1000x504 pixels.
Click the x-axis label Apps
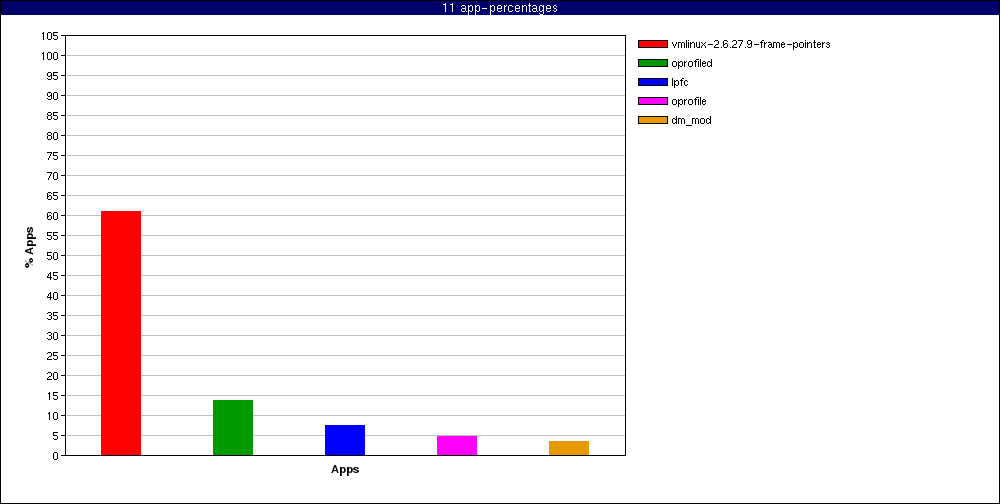tap(345, 470)
